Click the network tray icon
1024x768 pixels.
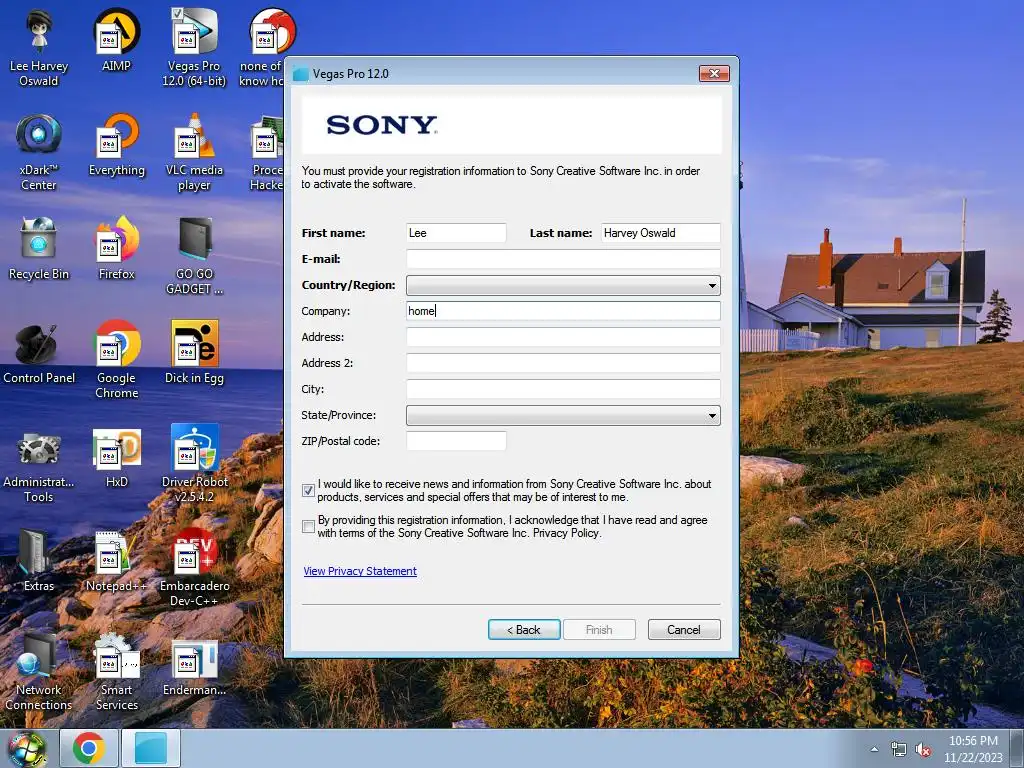click(x=899, y=750)
